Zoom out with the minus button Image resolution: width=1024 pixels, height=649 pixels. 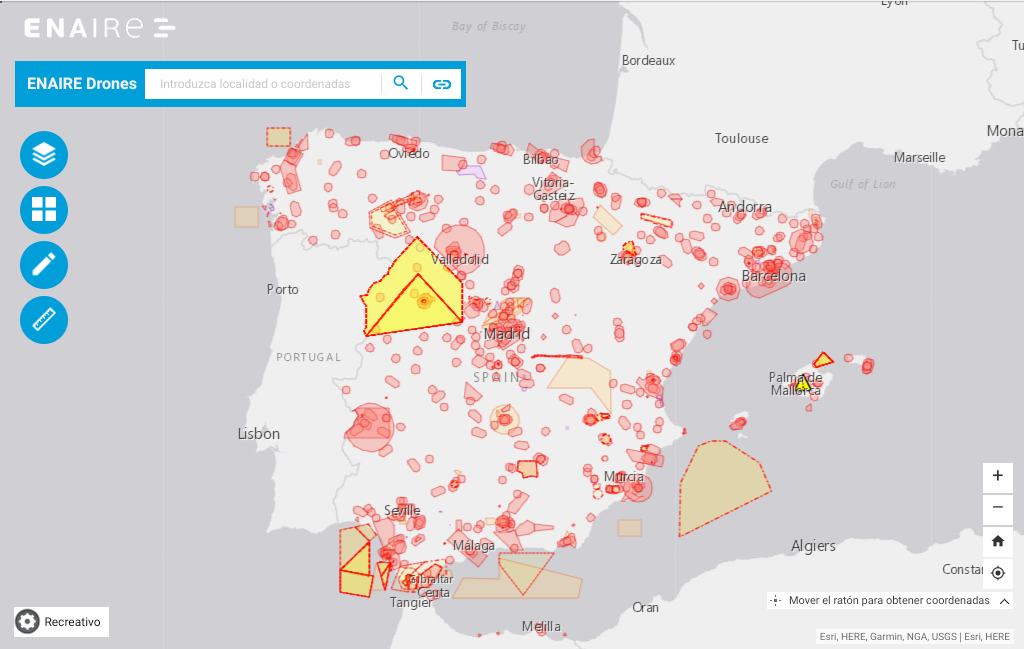pos(997,508)
